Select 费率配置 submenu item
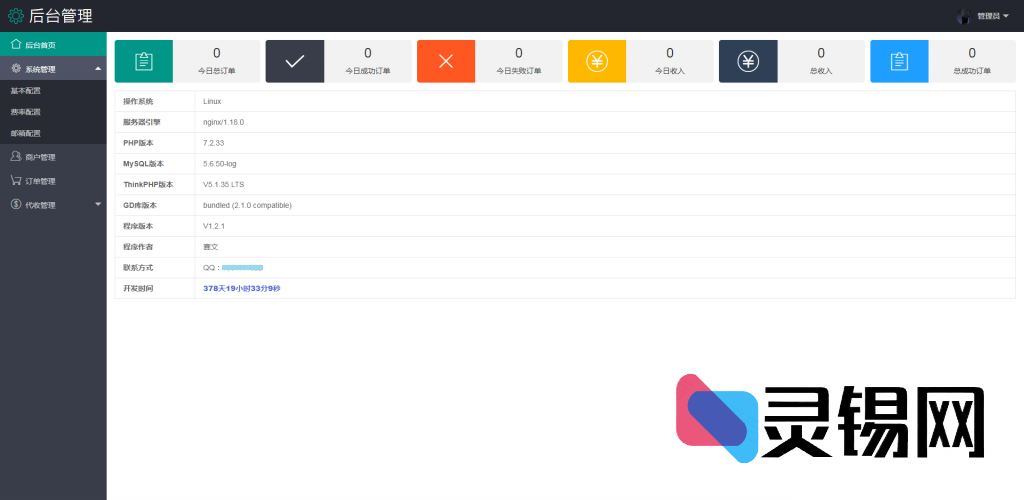 point(26,112)
